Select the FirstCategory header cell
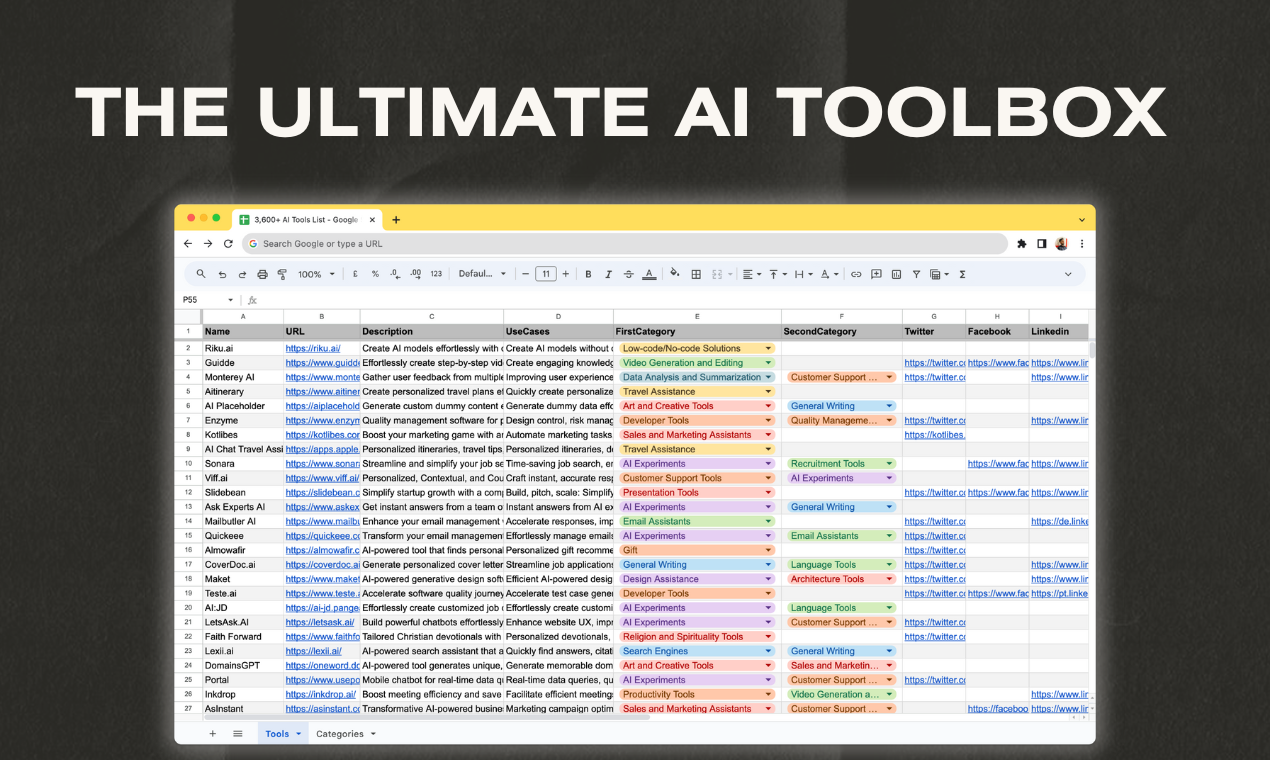The width and height of the screenshot is (1270, 760). click(x=698, y=331)
